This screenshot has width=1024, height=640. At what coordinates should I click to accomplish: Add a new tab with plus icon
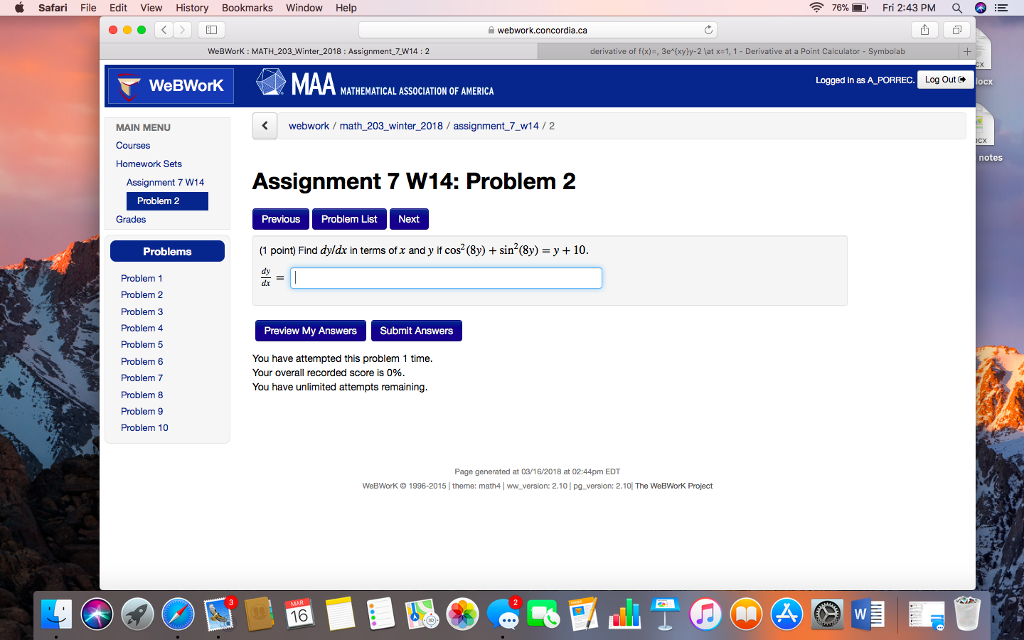point(967,51)
